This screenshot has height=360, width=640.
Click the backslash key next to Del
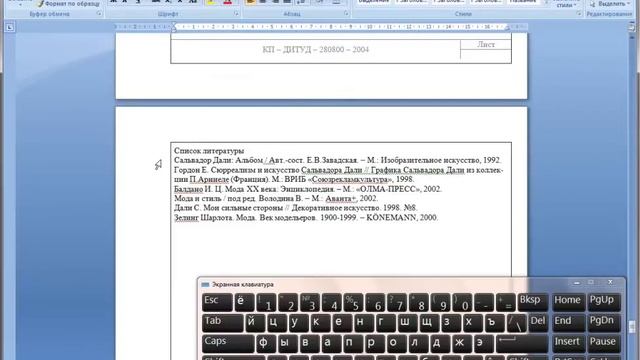click(x=517, y=322)
